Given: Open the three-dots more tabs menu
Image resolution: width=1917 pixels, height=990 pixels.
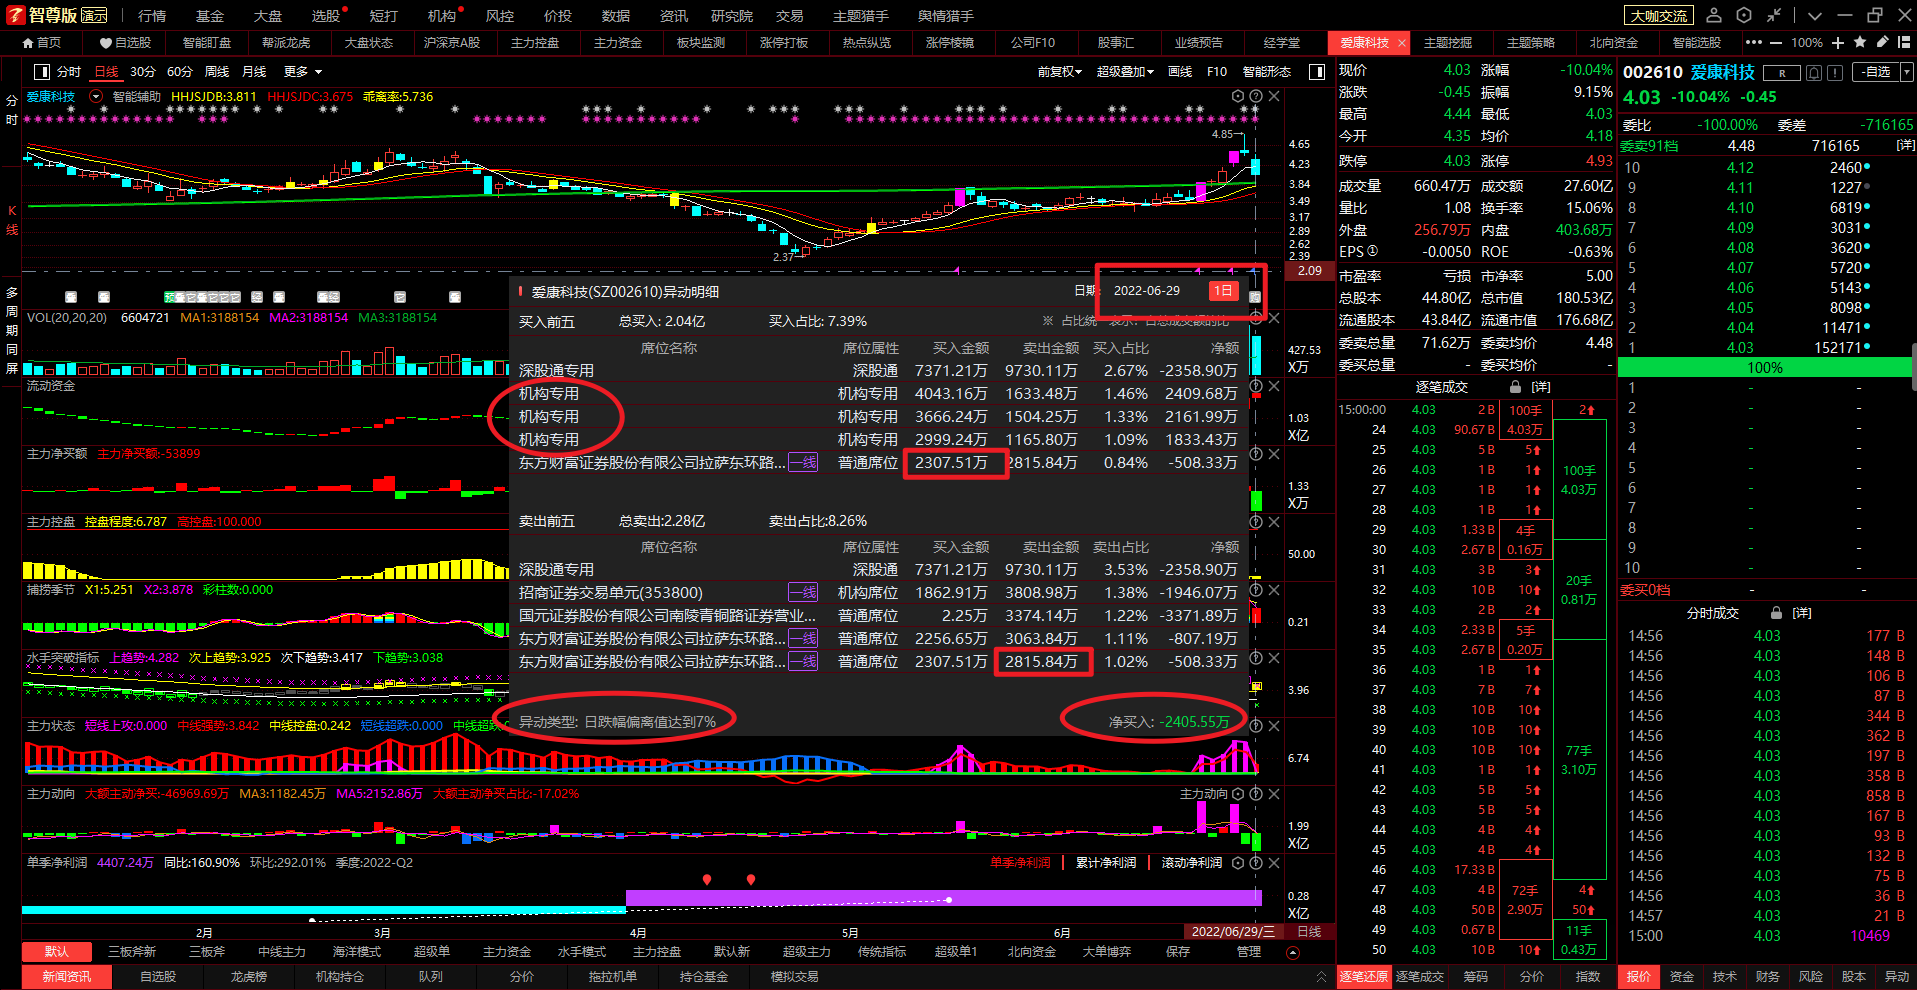Looking at the screenshot, I should tap(1754, 42).
